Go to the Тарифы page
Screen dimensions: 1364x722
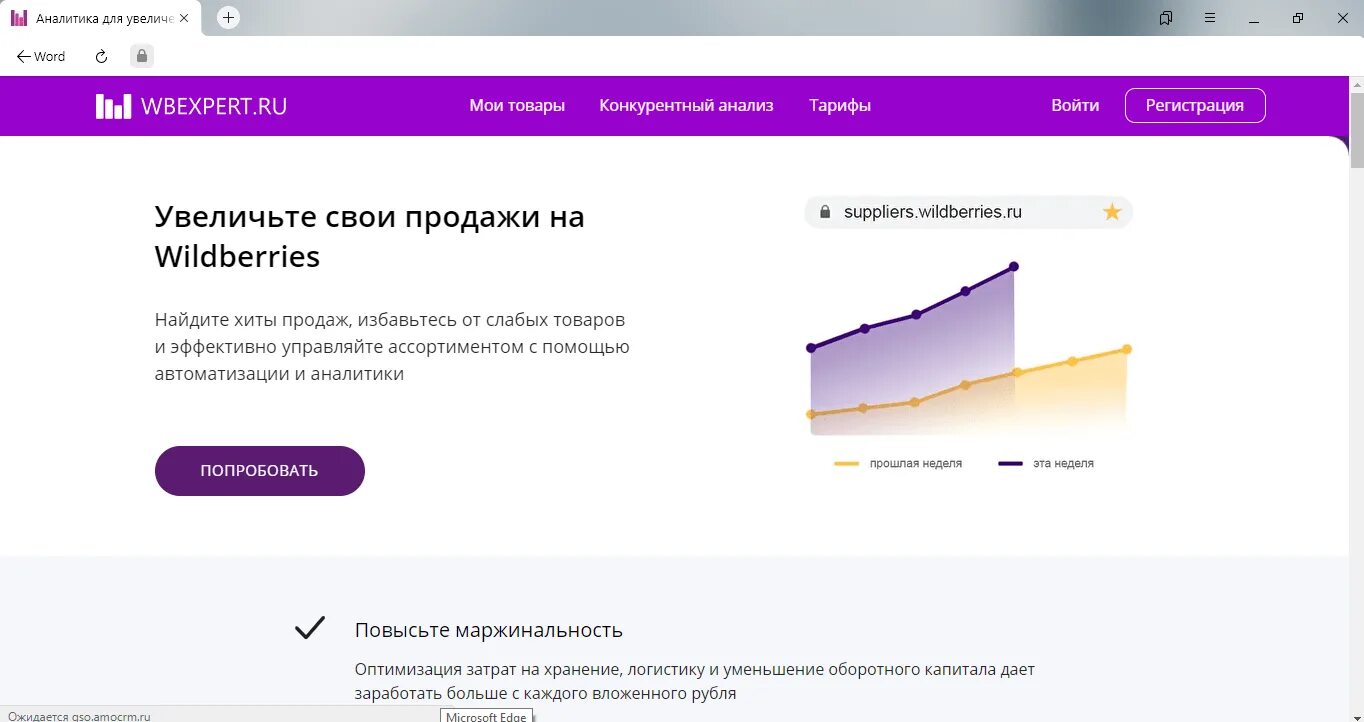[840, 105]
